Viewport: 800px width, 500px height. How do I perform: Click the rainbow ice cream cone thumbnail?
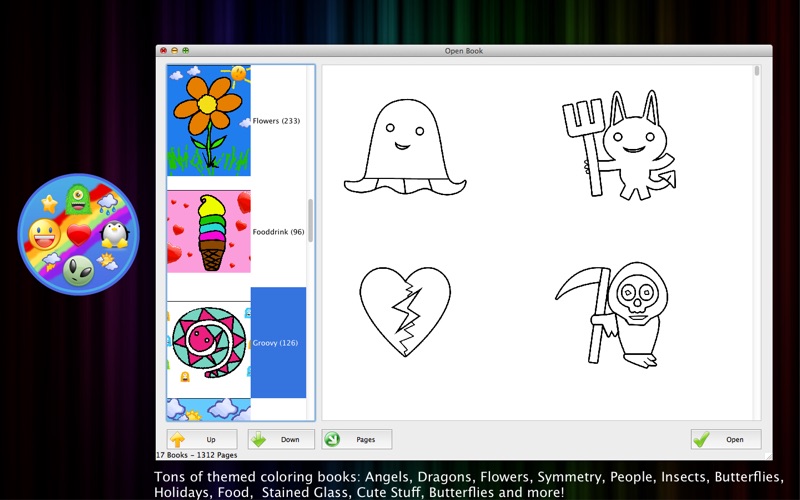point(208,232)
